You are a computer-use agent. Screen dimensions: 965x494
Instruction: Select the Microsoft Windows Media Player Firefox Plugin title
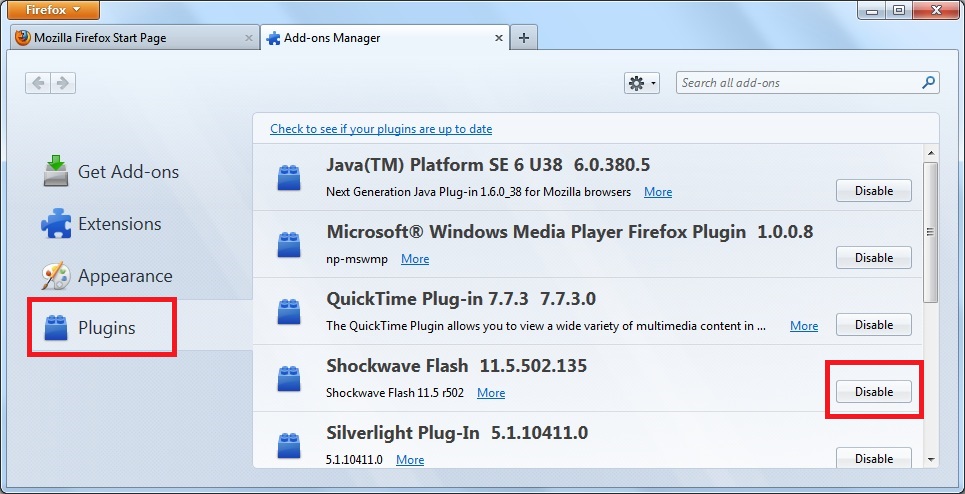(535, 232)
